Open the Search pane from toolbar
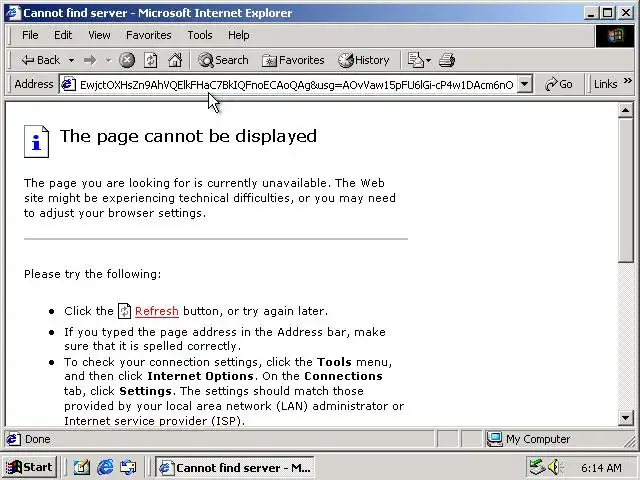640x480 pixels. click(223, 60)
